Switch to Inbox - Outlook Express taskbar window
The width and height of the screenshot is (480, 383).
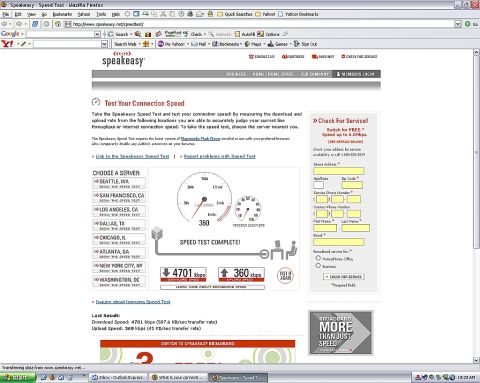pos(118,377)
